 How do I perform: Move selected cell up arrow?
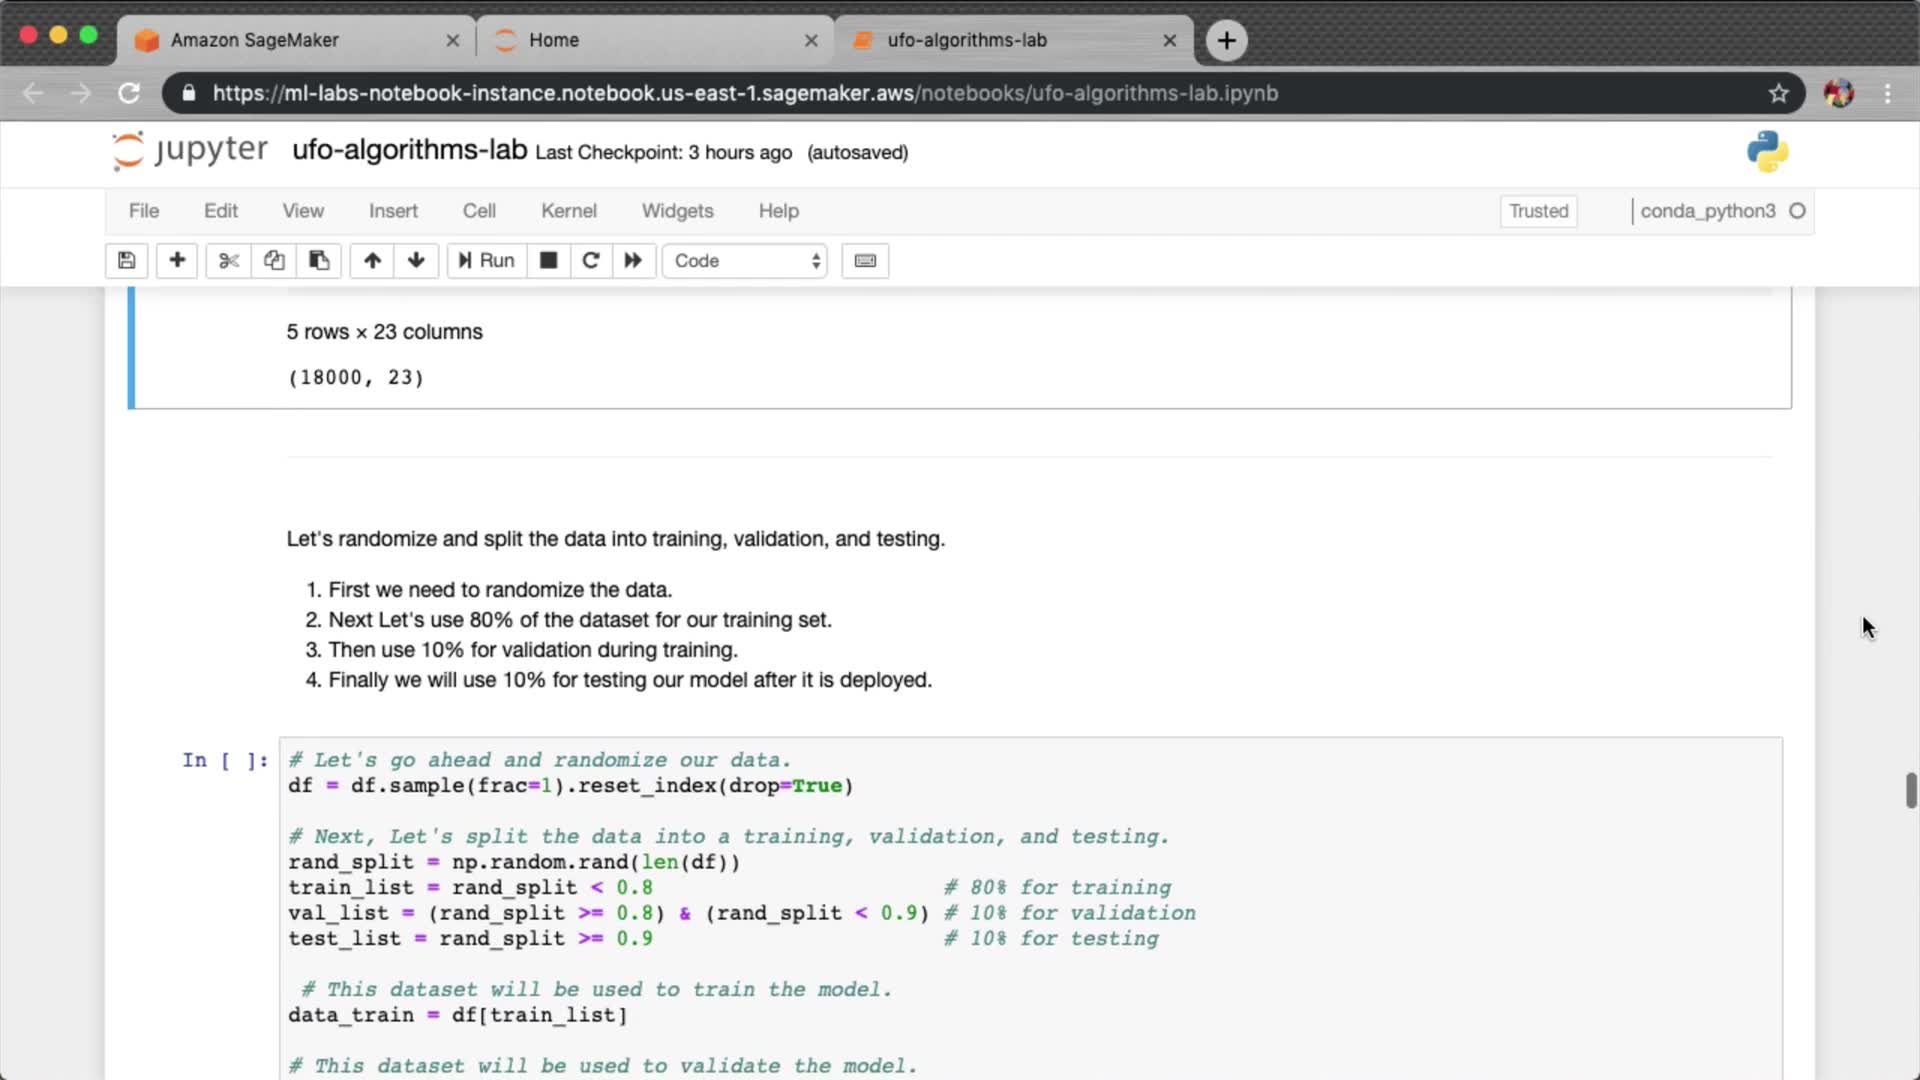click(372, 260)
